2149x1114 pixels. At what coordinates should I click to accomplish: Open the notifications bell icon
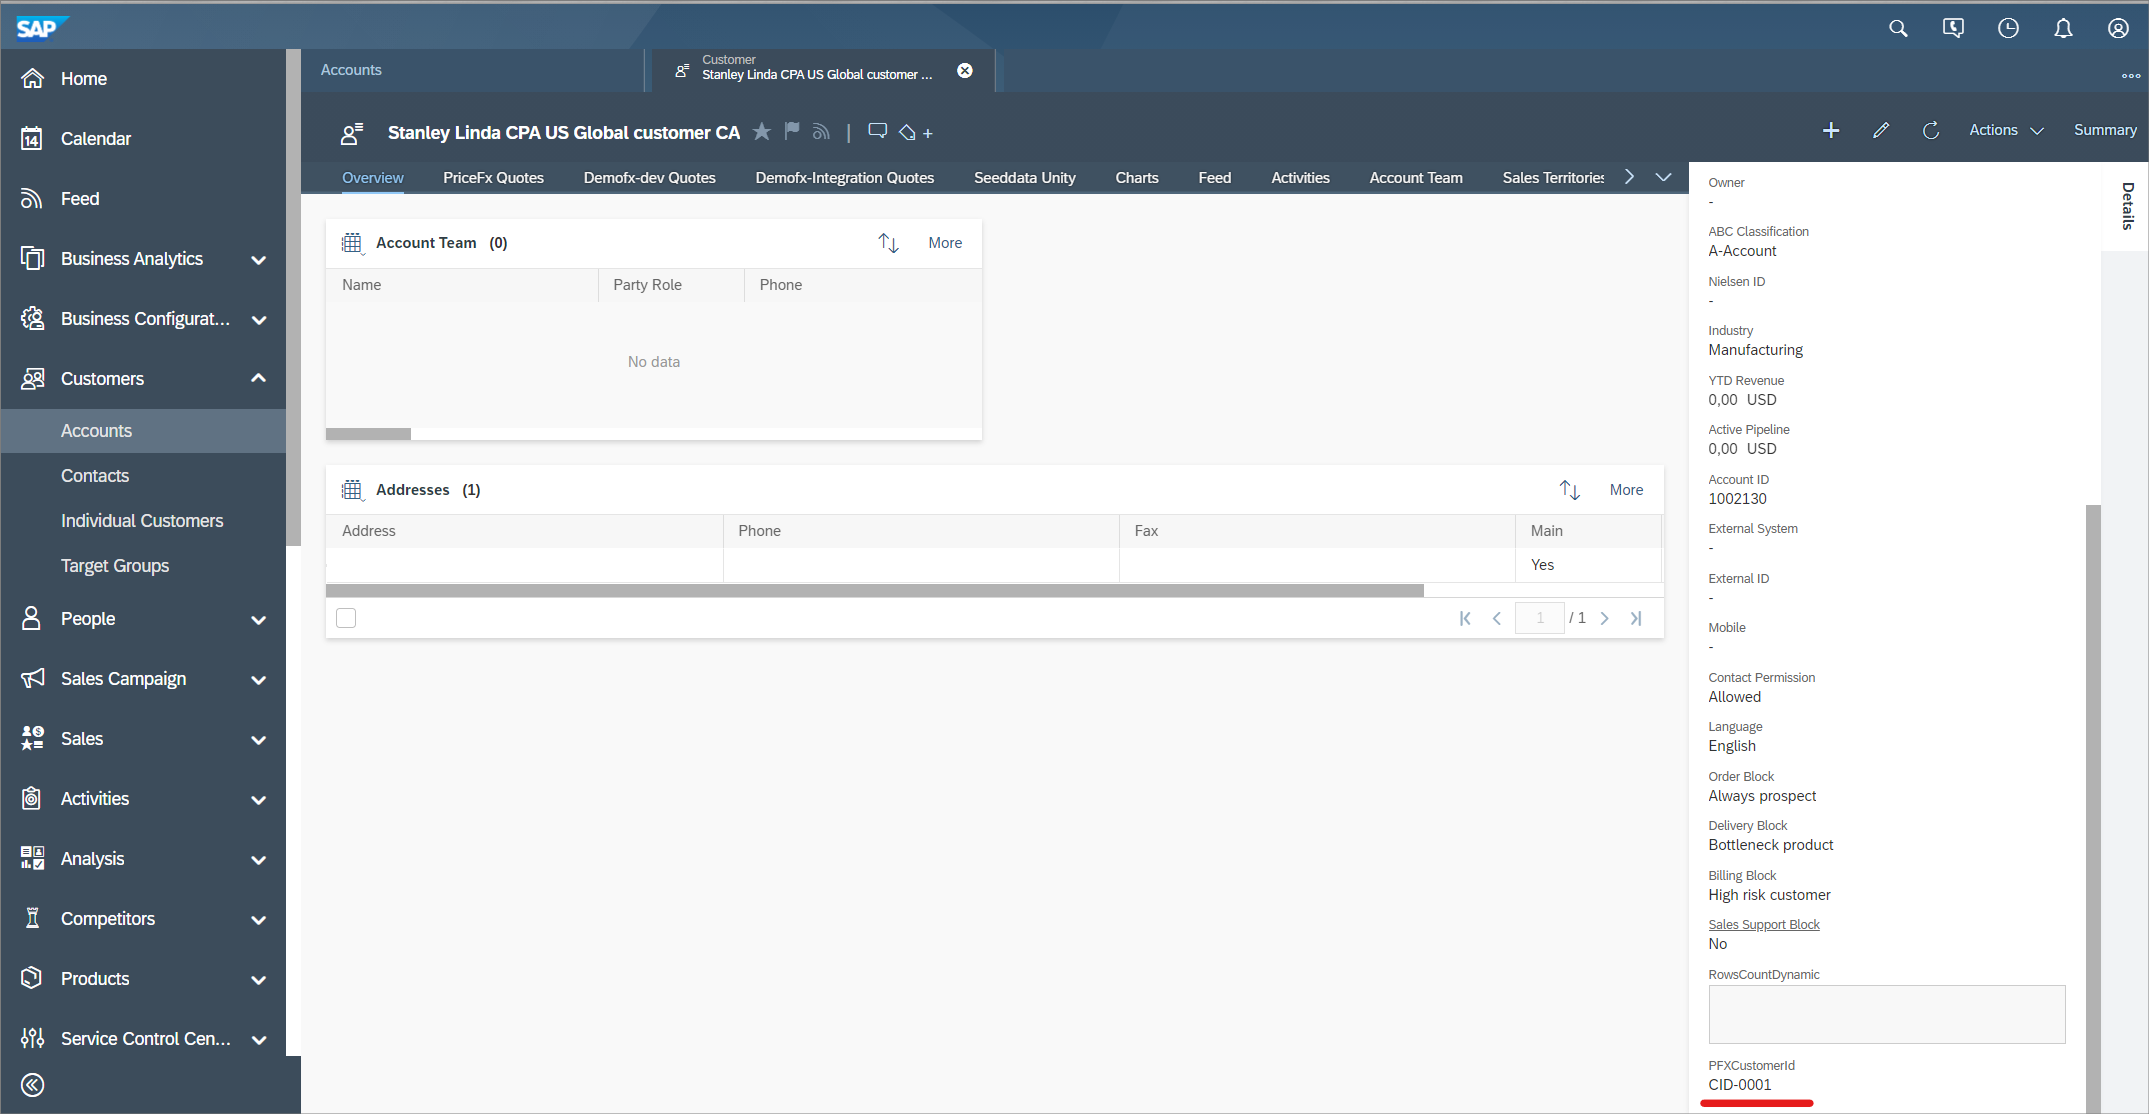tap(2063, 28)
